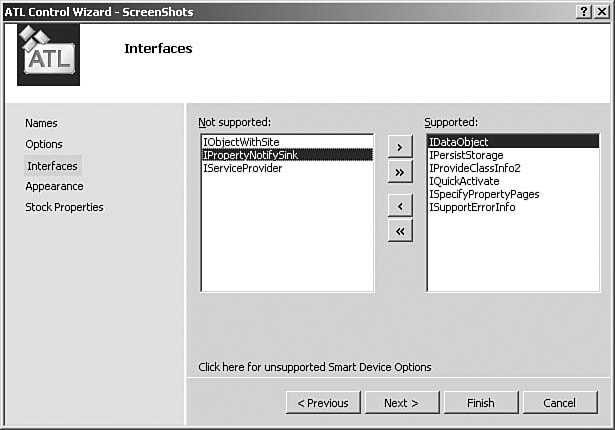Go to the Names page
Viewport: 615px width, 430px height.
41,123
